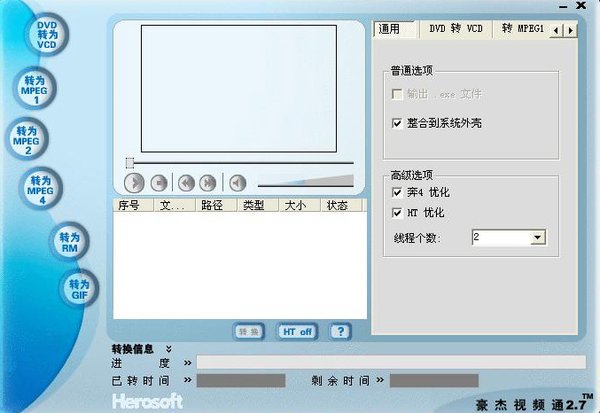
Task: Click the fast forward button
Action: (x=208, y=183)
